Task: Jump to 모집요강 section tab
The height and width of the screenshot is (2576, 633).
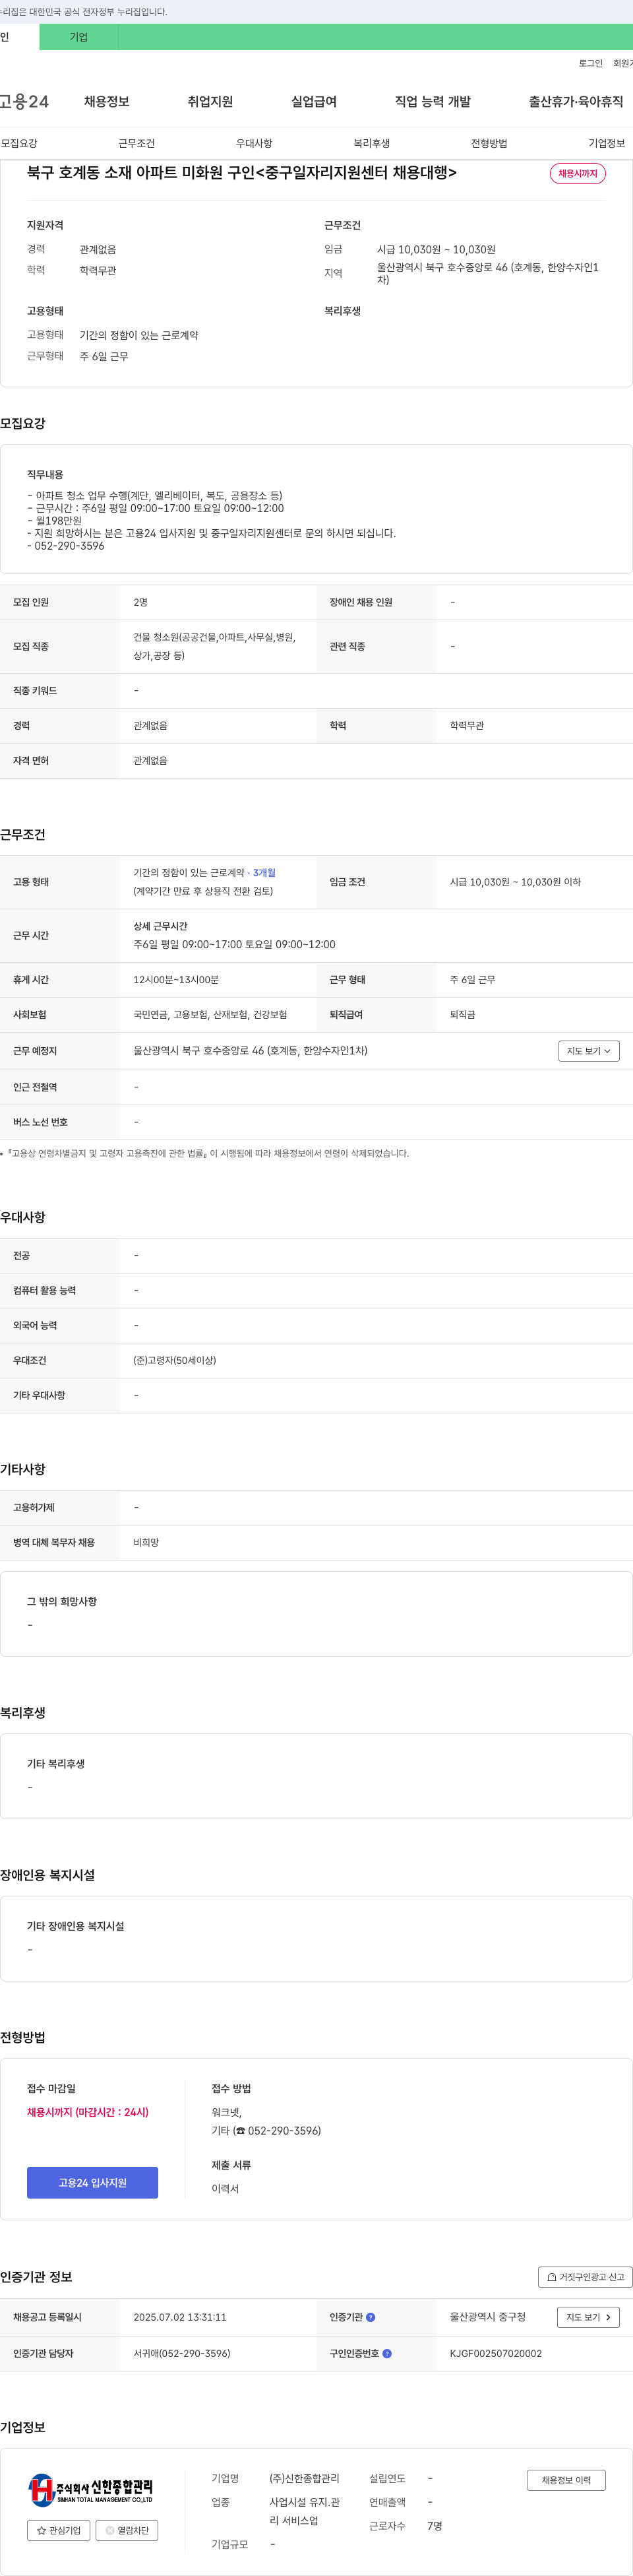Action: [19, 143]
